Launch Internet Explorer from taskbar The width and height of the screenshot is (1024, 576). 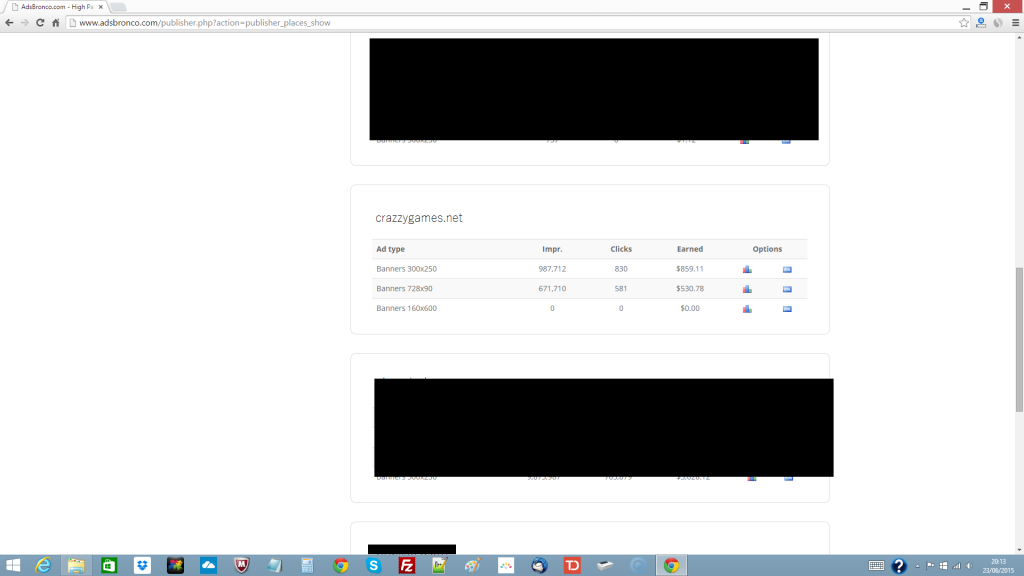(43, 566)
